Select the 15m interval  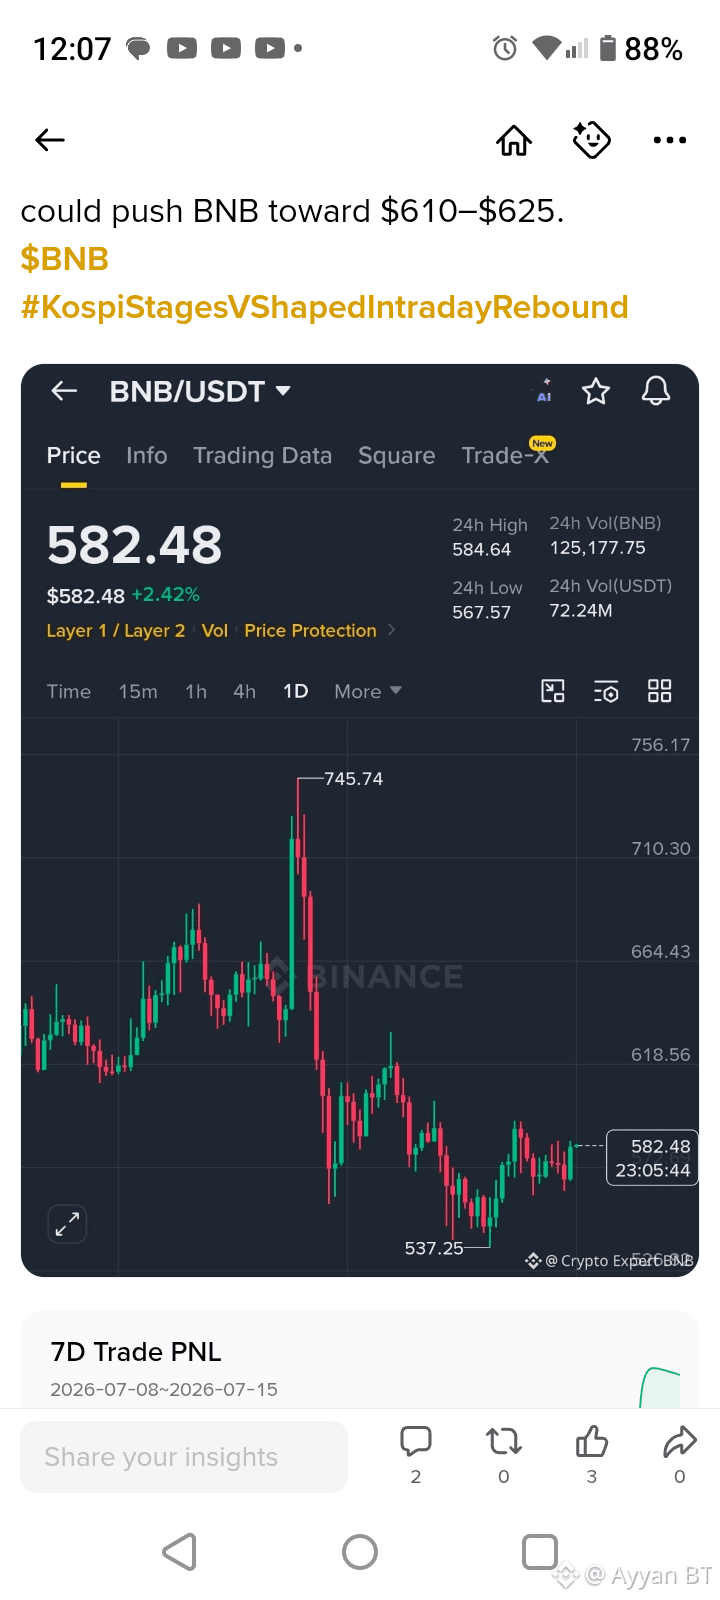138,692
